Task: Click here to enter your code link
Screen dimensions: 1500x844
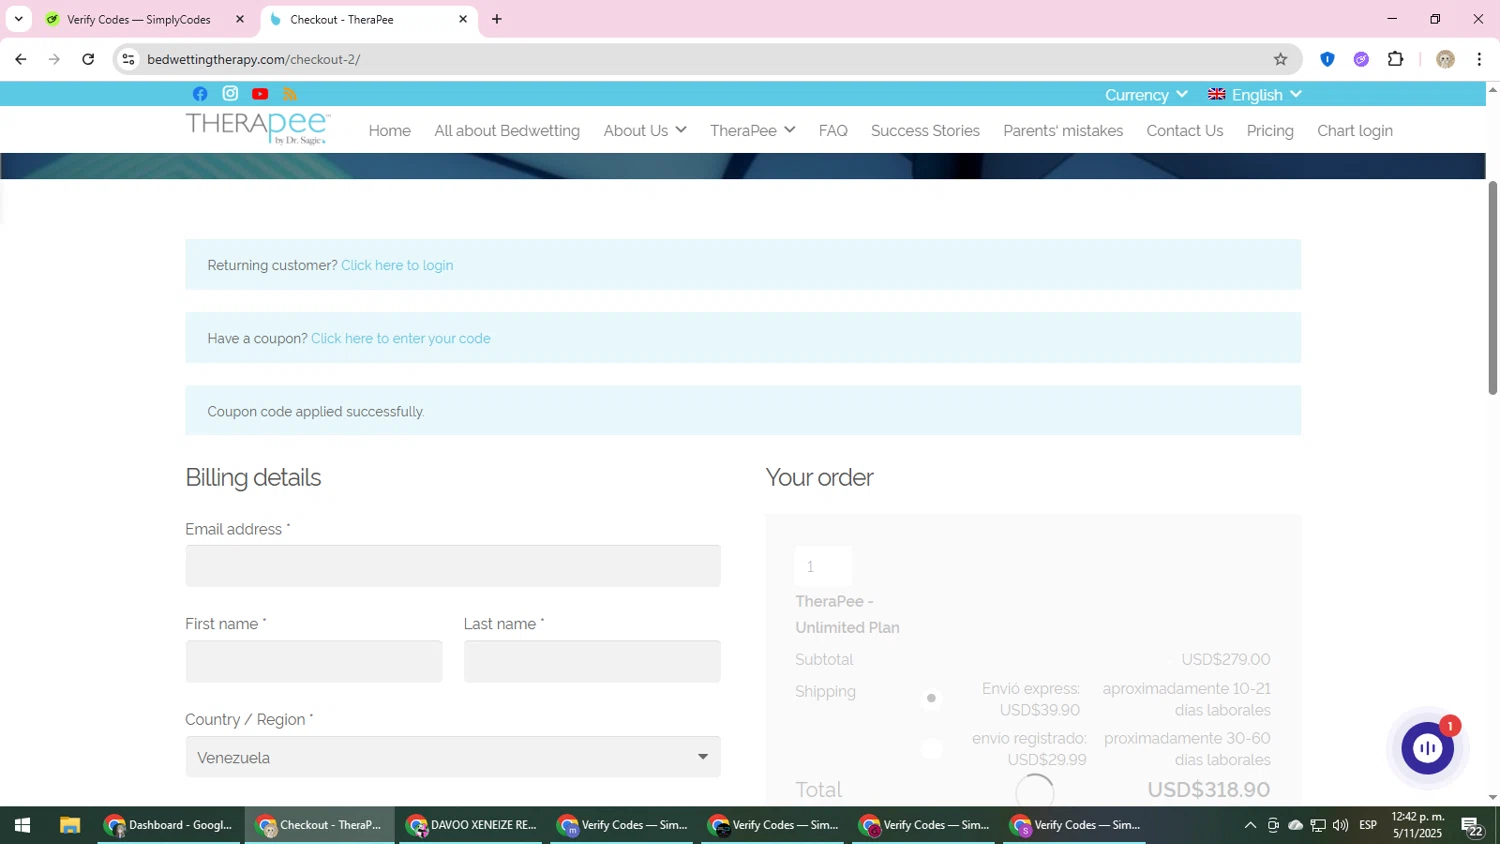Action: pyautogui.click(x=401, y=338)
